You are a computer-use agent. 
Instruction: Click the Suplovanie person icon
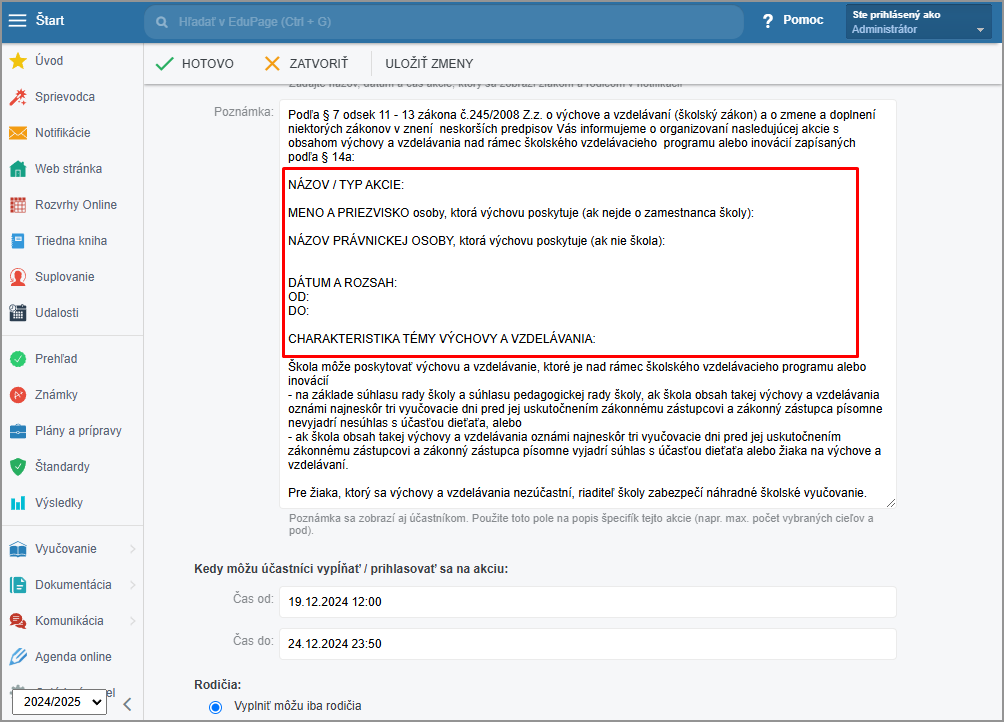pyautogui.click(x=17, y=277)
